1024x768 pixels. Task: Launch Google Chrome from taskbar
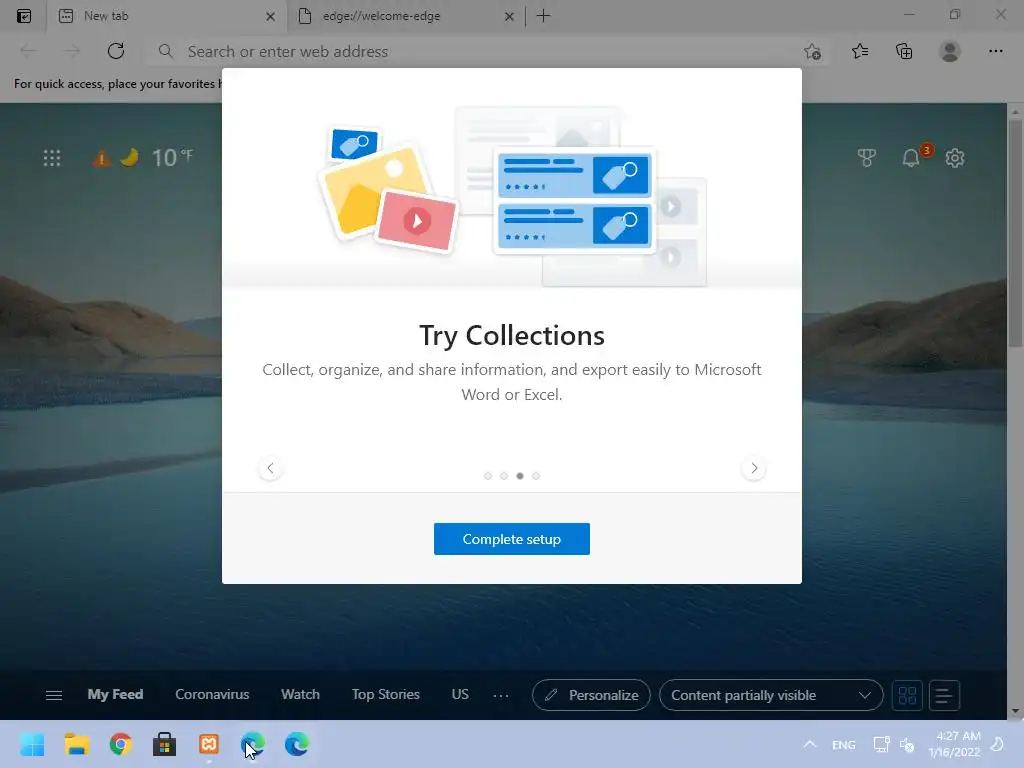coord(121,744)
